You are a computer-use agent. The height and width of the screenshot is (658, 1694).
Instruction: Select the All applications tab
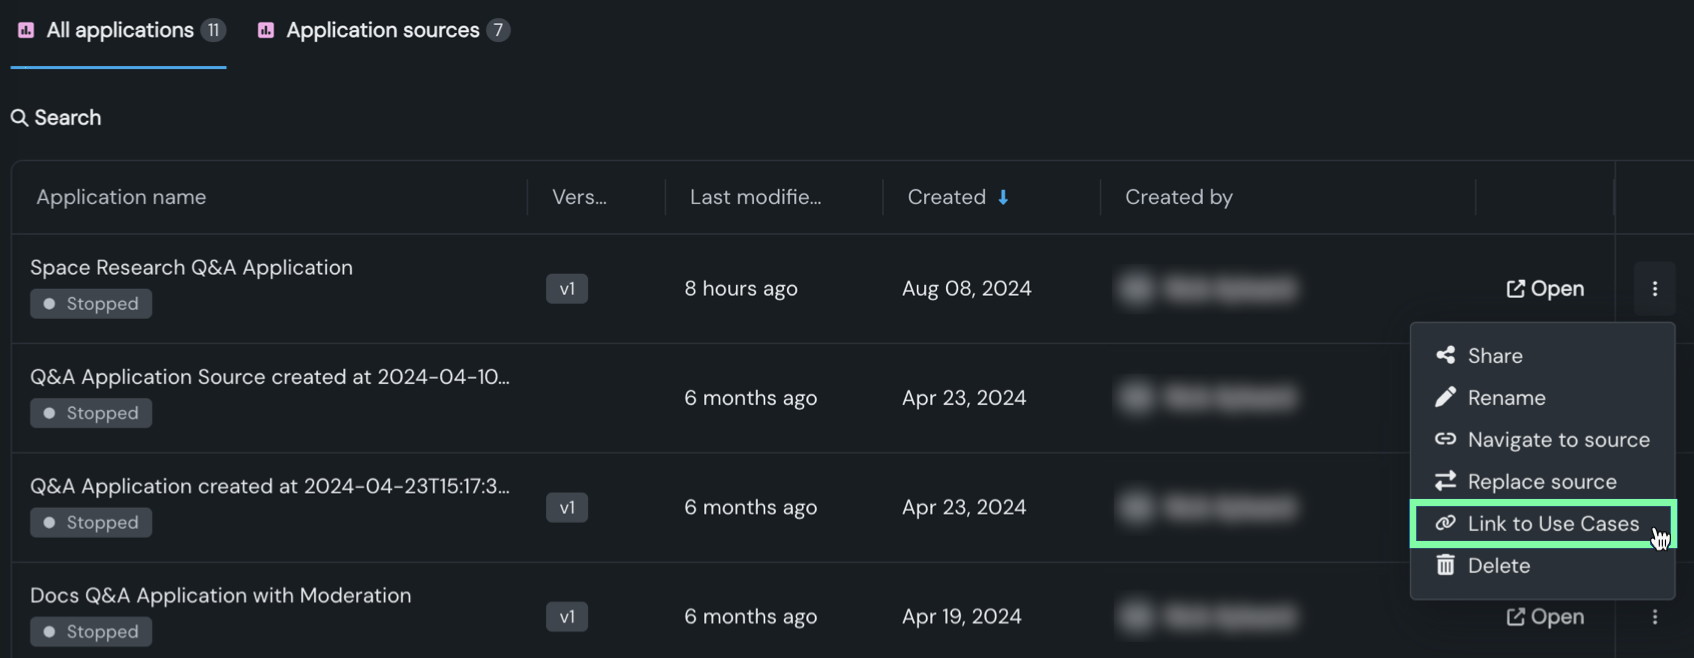pos(120,30)
